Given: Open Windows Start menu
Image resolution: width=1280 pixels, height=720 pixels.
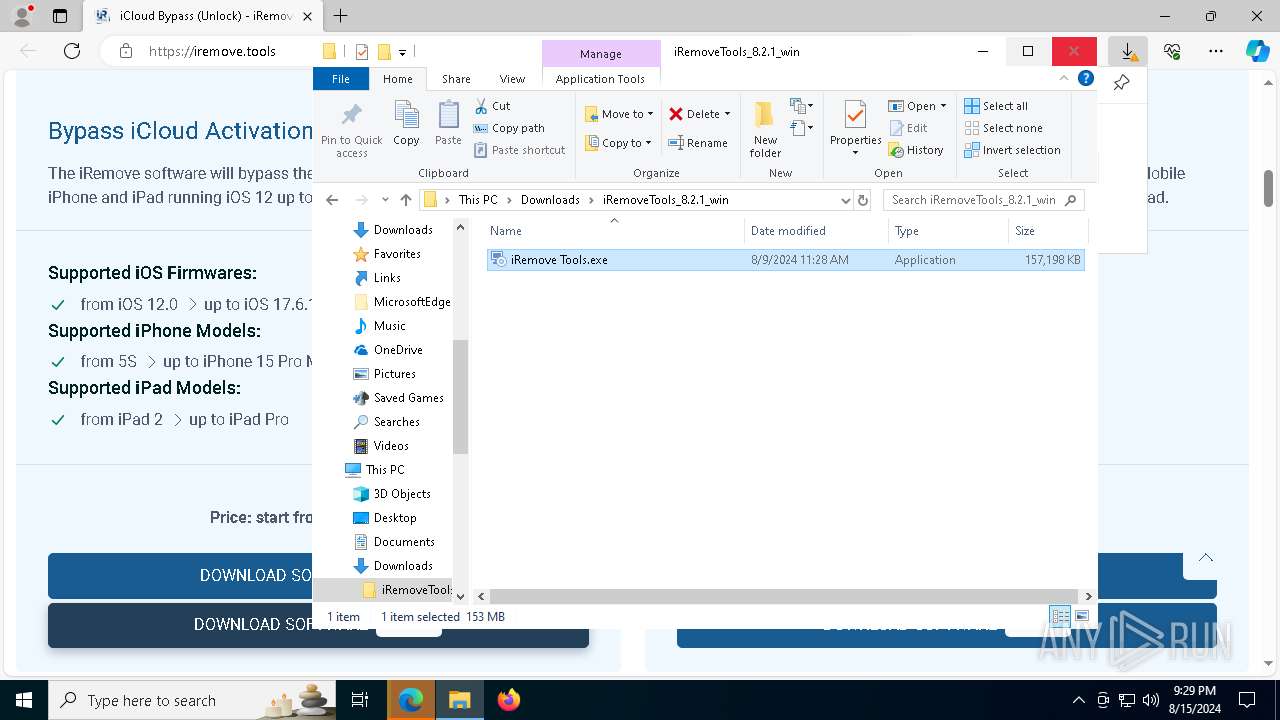Looking at the screenshot, I should point(23,700).
